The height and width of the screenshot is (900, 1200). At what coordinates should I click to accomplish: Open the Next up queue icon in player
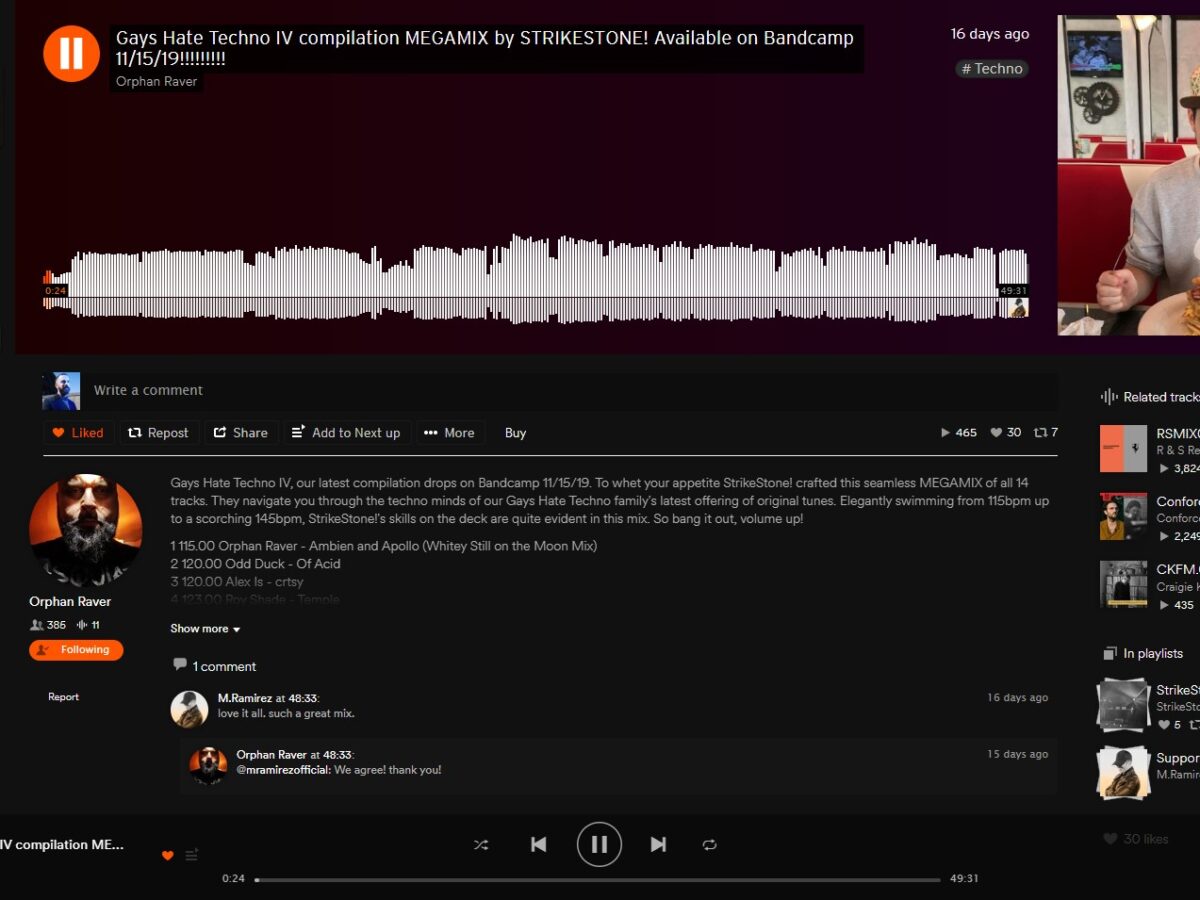pyautogui.click(x=192, y=855)
